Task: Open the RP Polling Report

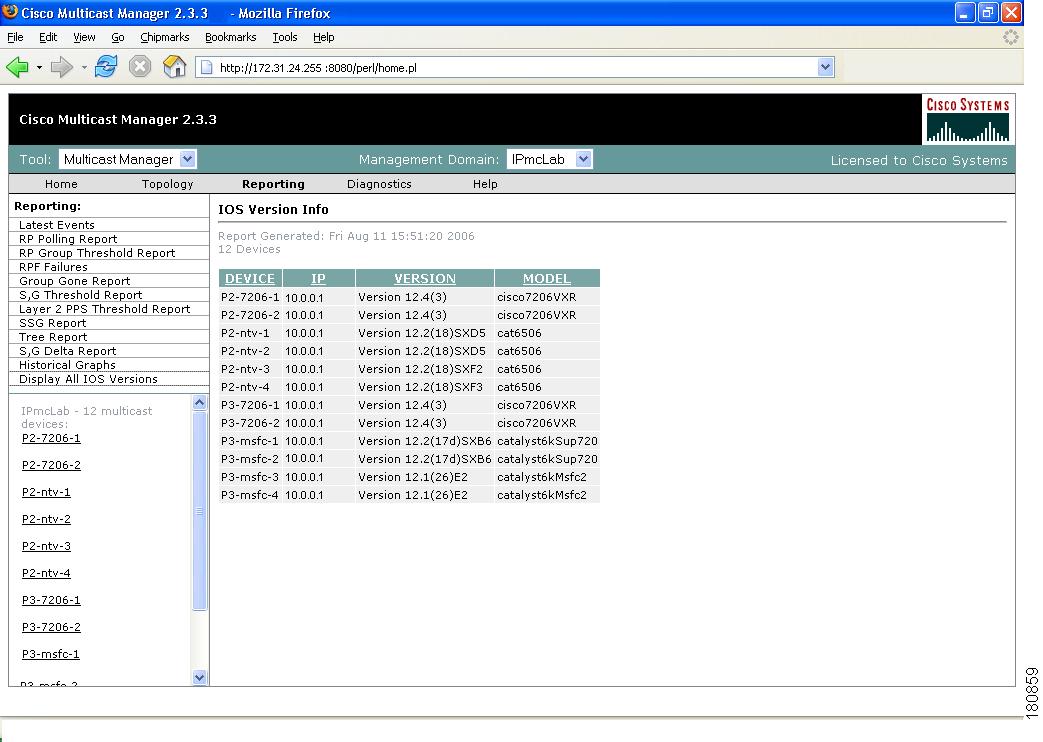Action: point(68,239)
